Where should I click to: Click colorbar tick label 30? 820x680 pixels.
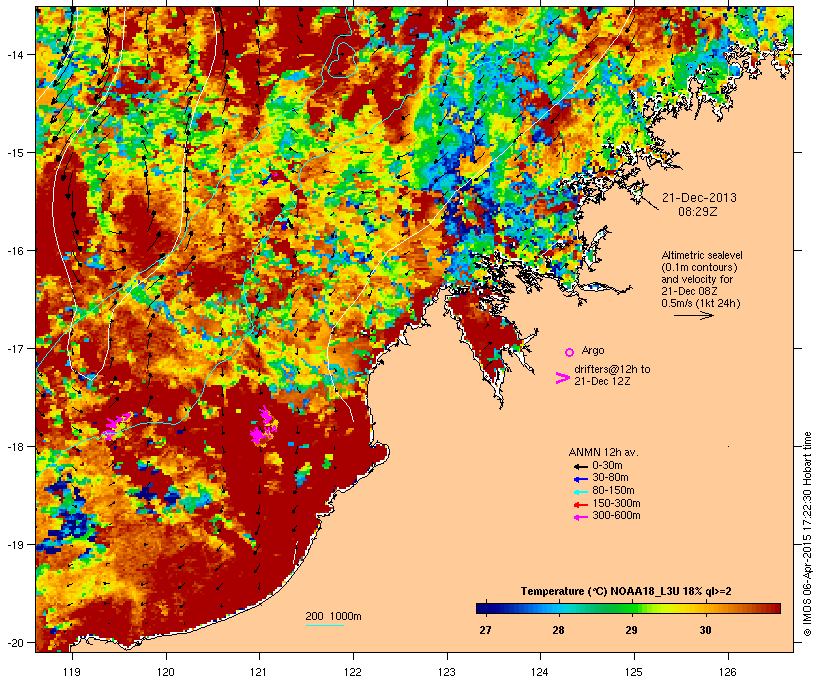coord(705,630)
